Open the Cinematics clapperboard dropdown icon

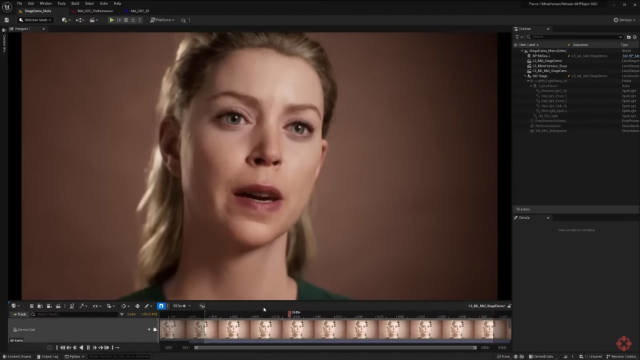point(93,20)
